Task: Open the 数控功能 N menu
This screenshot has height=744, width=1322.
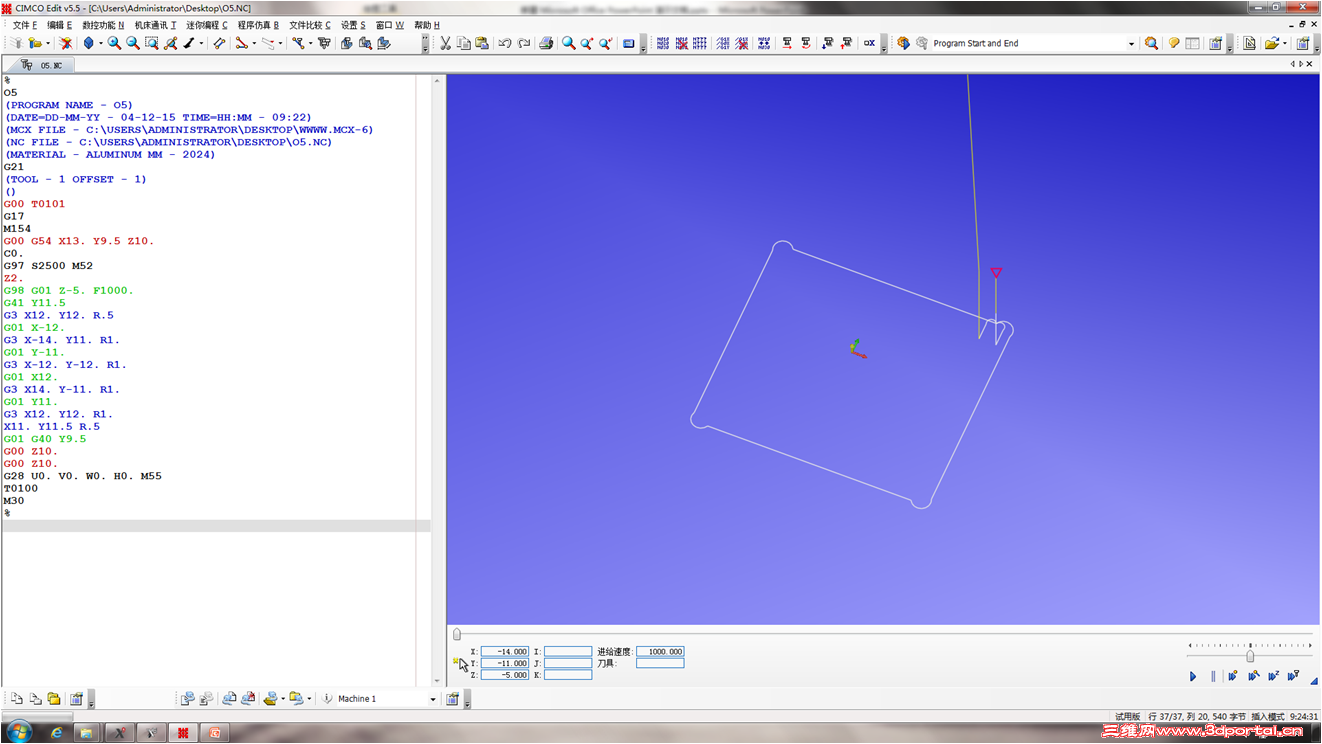Action: (x=102, y=25)
